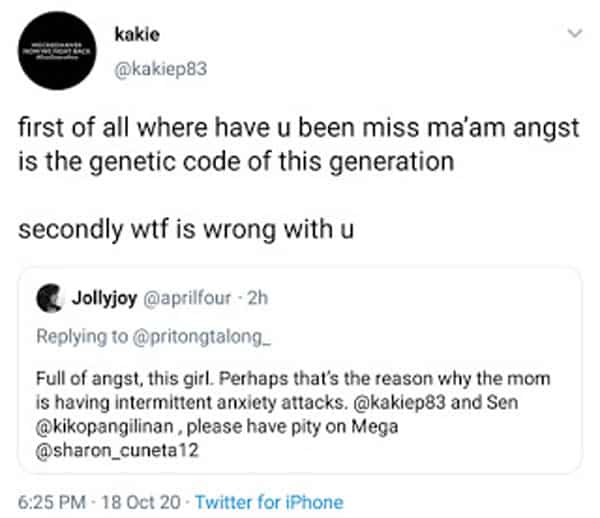Click the display name kakie
This screenshot has height=518, width=600.
pos(137,35)
